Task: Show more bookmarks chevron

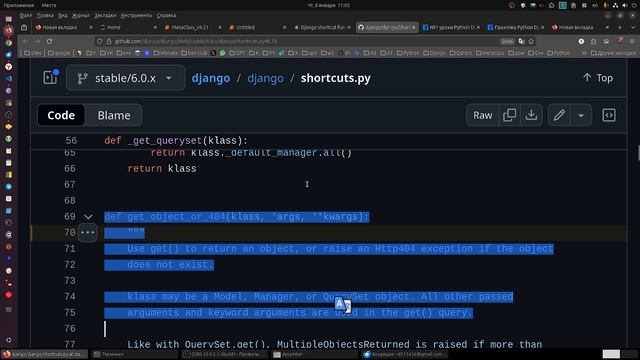Action: [584, 53]
